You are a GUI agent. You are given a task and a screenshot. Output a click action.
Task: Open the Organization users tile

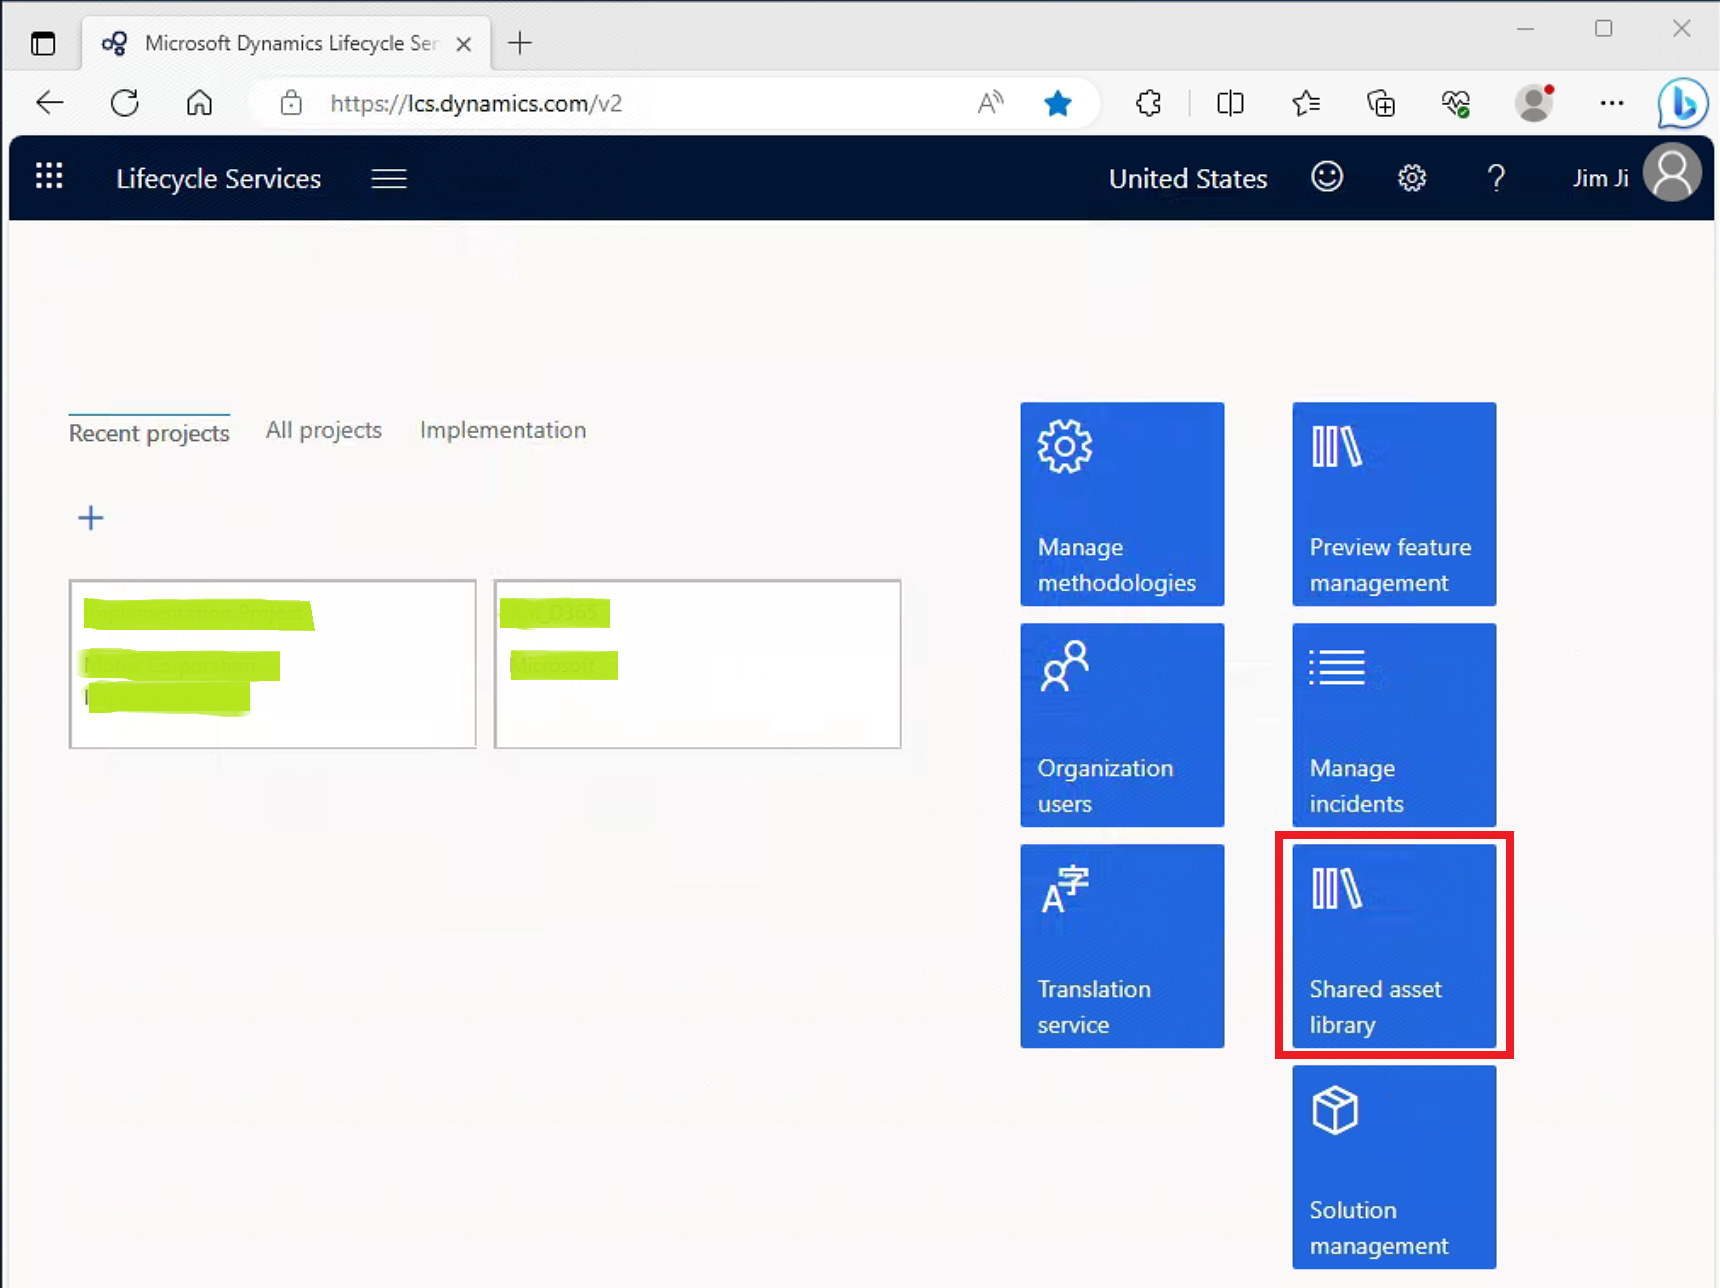coord(1122,725)
